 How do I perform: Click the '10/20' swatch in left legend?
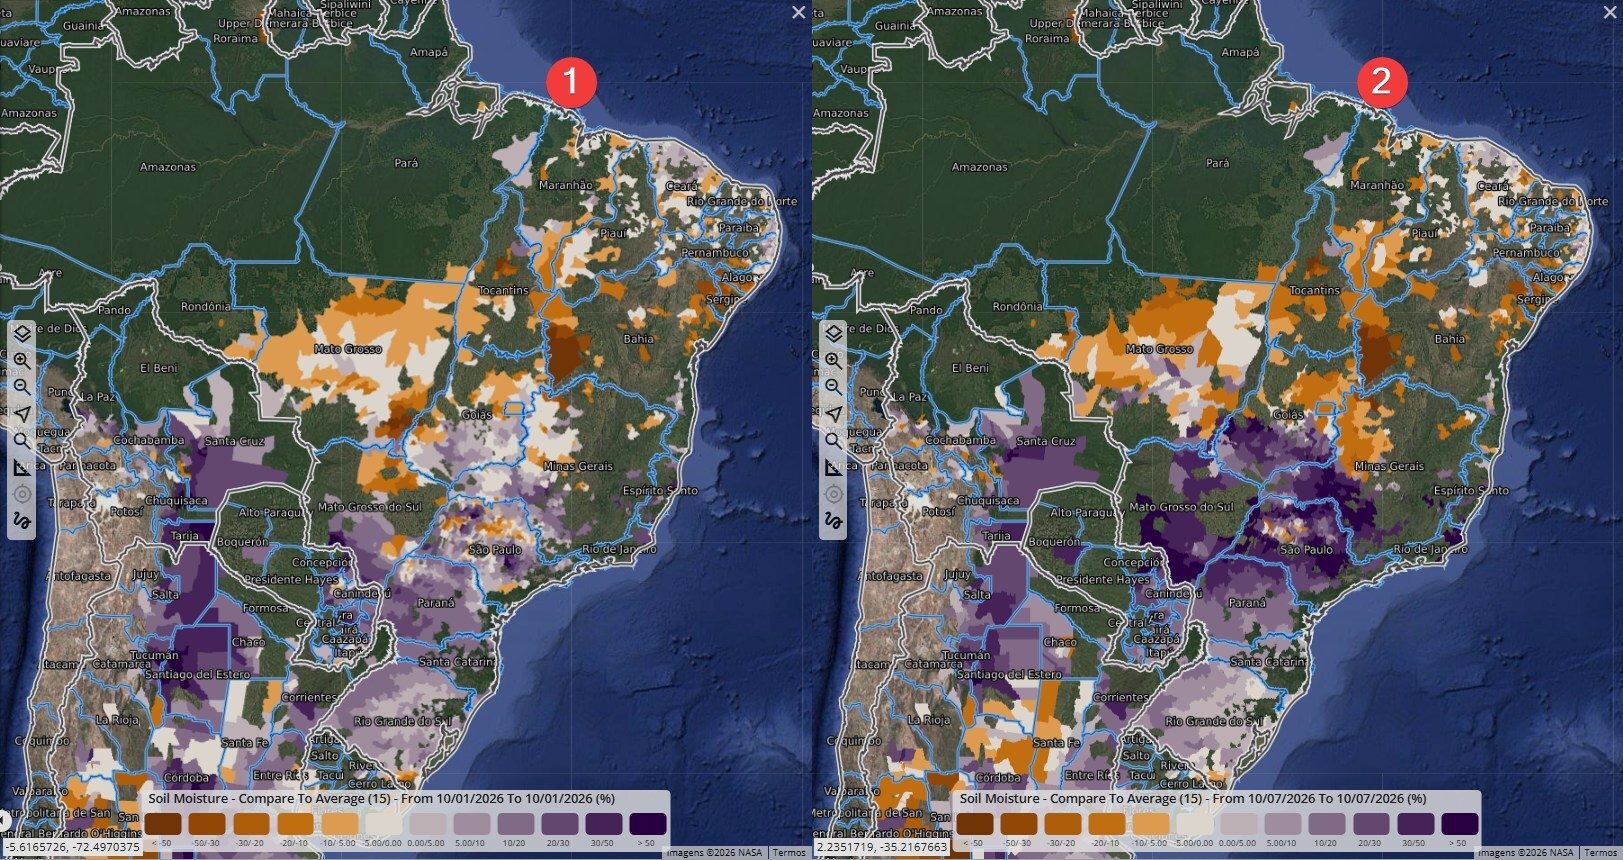516,824
